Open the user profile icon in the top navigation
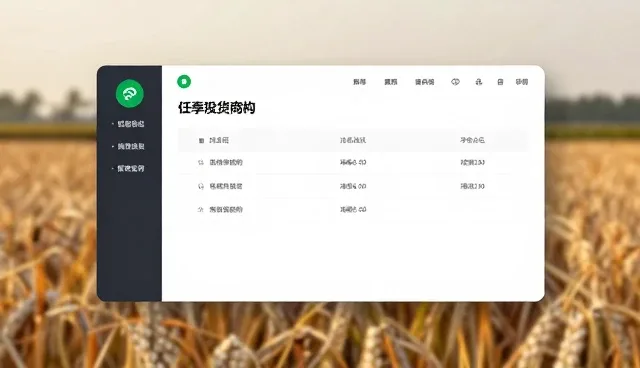 (x=479, y=82)
